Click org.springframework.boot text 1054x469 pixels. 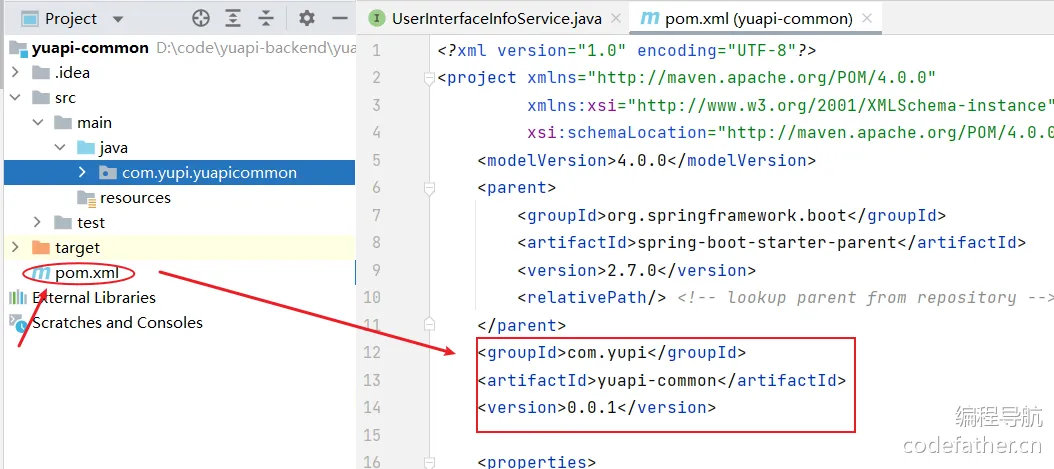point(727,216)
